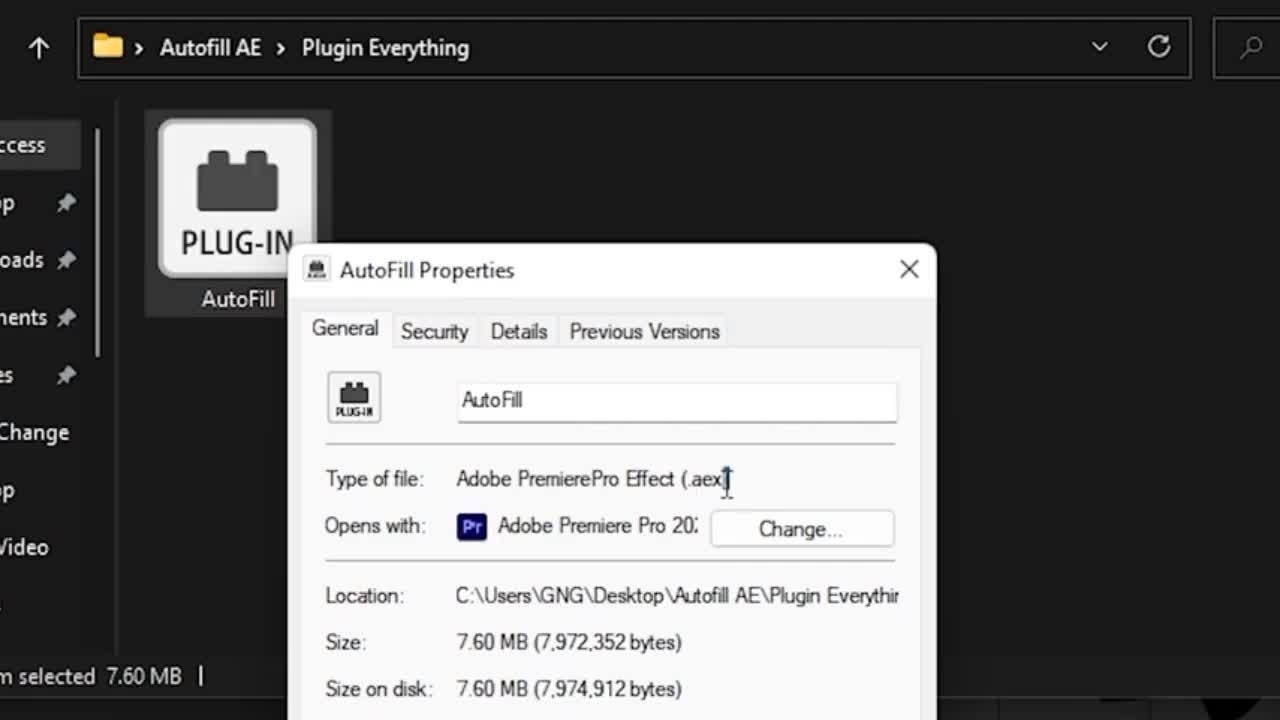Open the search box magnifier

click(x=1250, y=47)
